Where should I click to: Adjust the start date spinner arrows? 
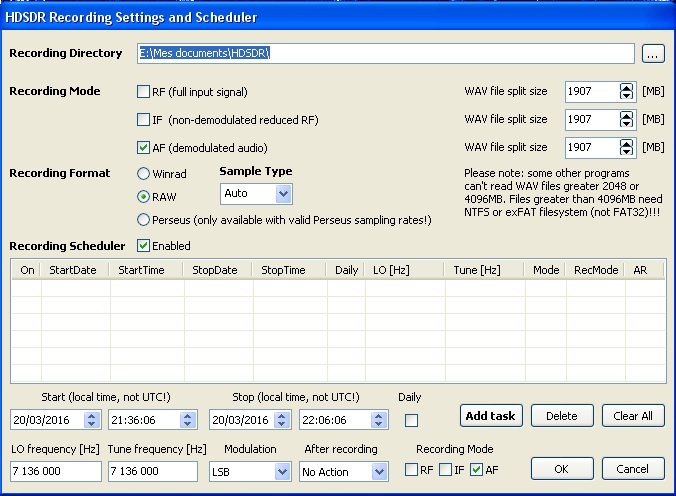click(91, 420)
